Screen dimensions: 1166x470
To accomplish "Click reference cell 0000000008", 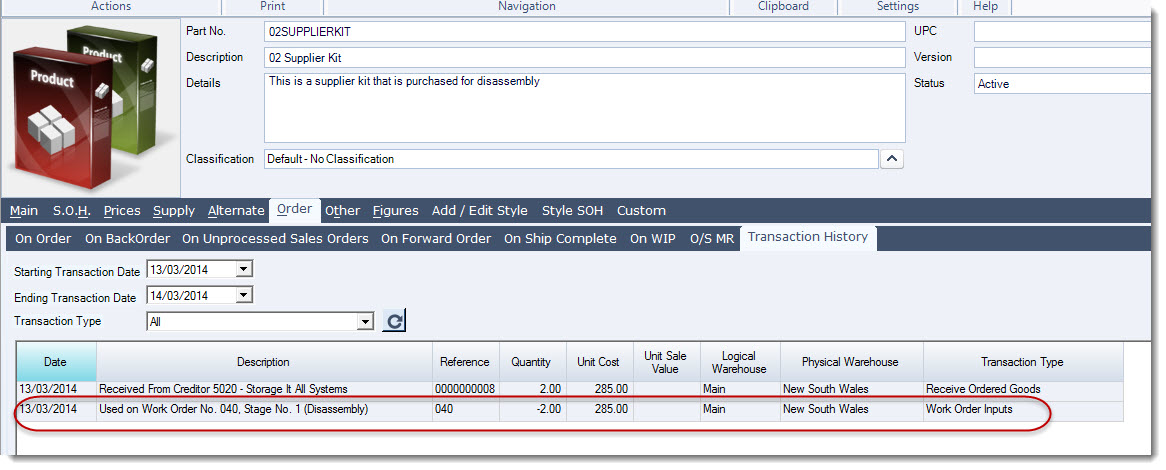I will (x=465, y=389).
